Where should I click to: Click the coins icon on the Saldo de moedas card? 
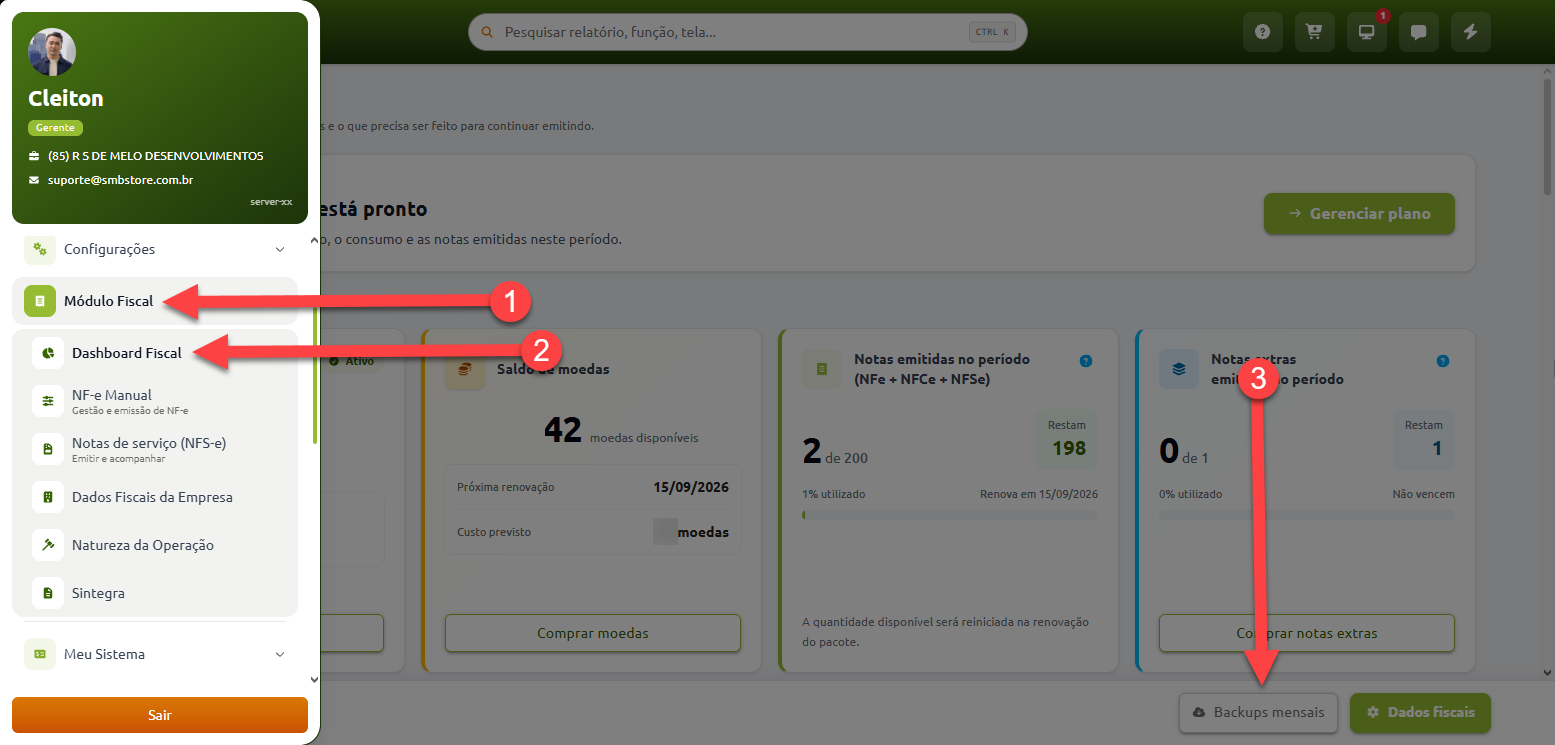[x=464, y=369]
